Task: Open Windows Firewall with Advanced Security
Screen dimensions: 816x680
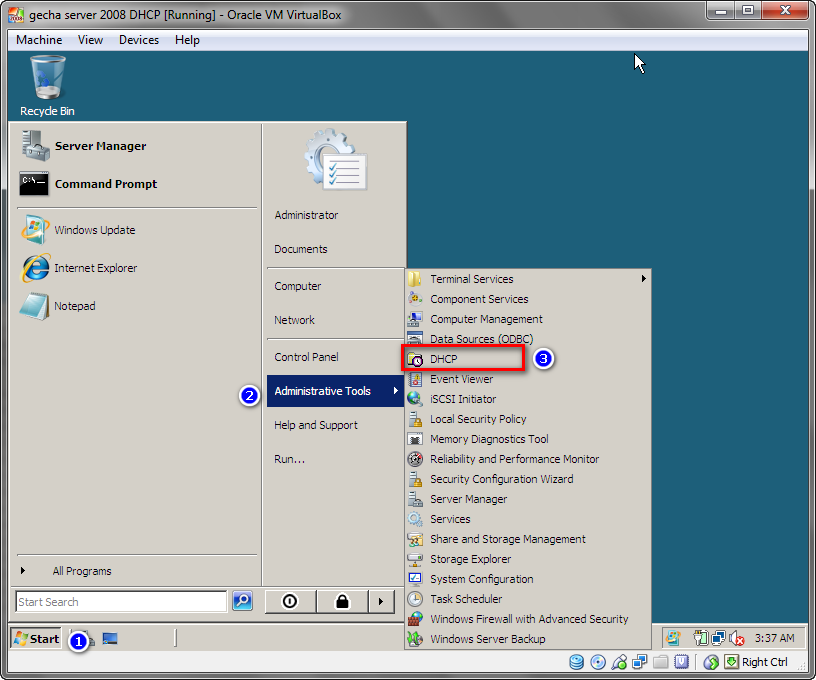Action: [x=528, y=619]
